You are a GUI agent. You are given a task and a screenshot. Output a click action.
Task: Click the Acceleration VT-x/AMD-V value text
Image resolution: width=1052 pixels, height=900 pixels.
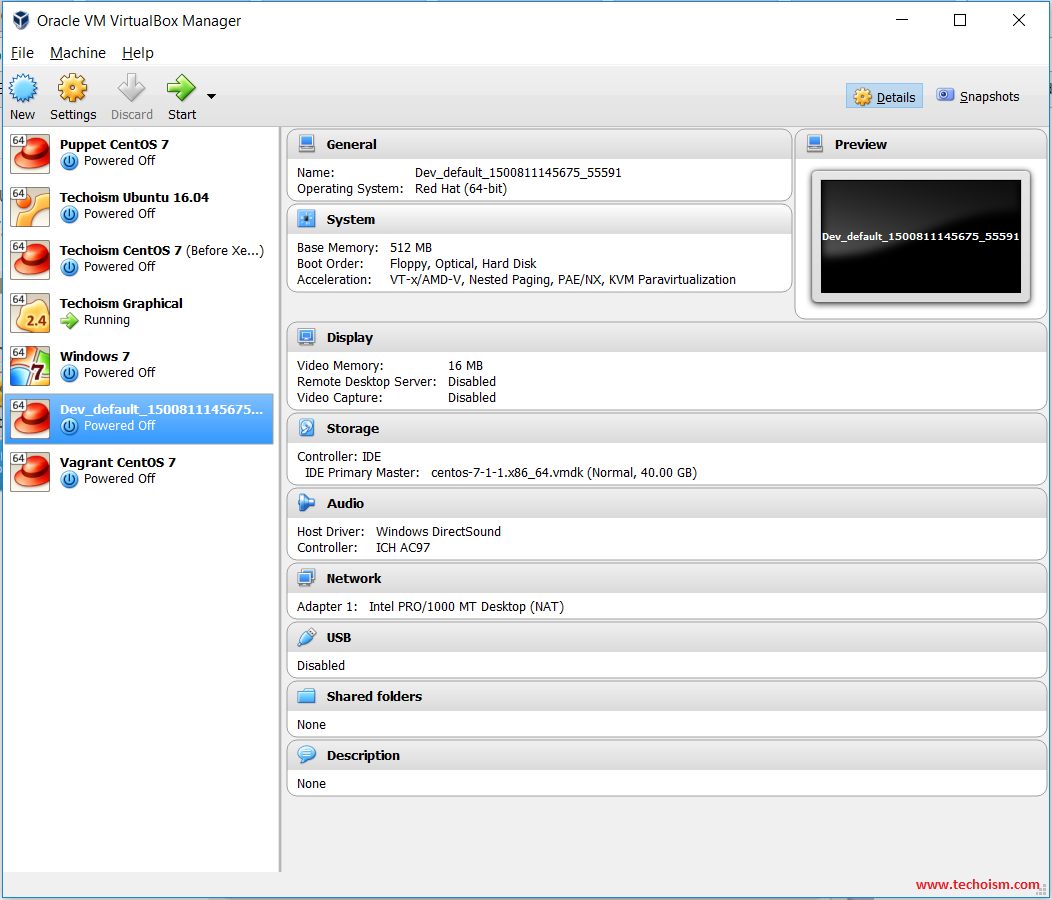coord(562,280)
